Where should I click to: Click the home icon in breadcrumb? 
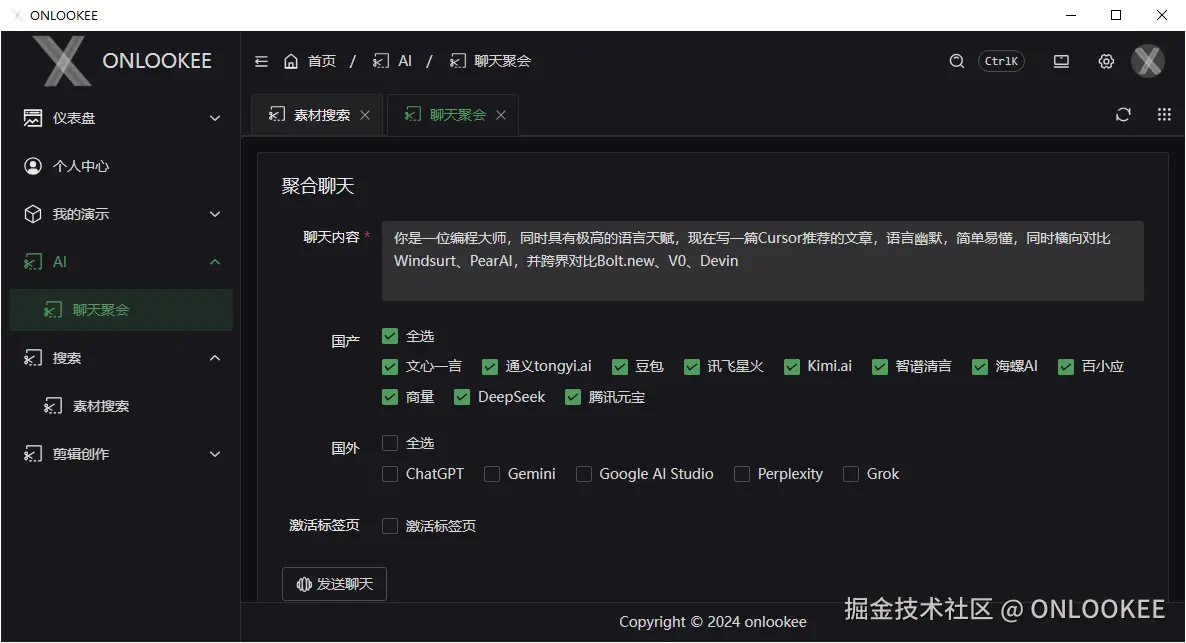click(291, 61)
